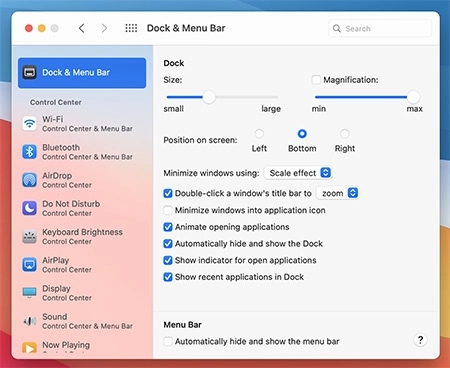Click the magnifying glass search icon
Image resolution: width=450 pixels, height=368 pixels.
coord(337,28)
